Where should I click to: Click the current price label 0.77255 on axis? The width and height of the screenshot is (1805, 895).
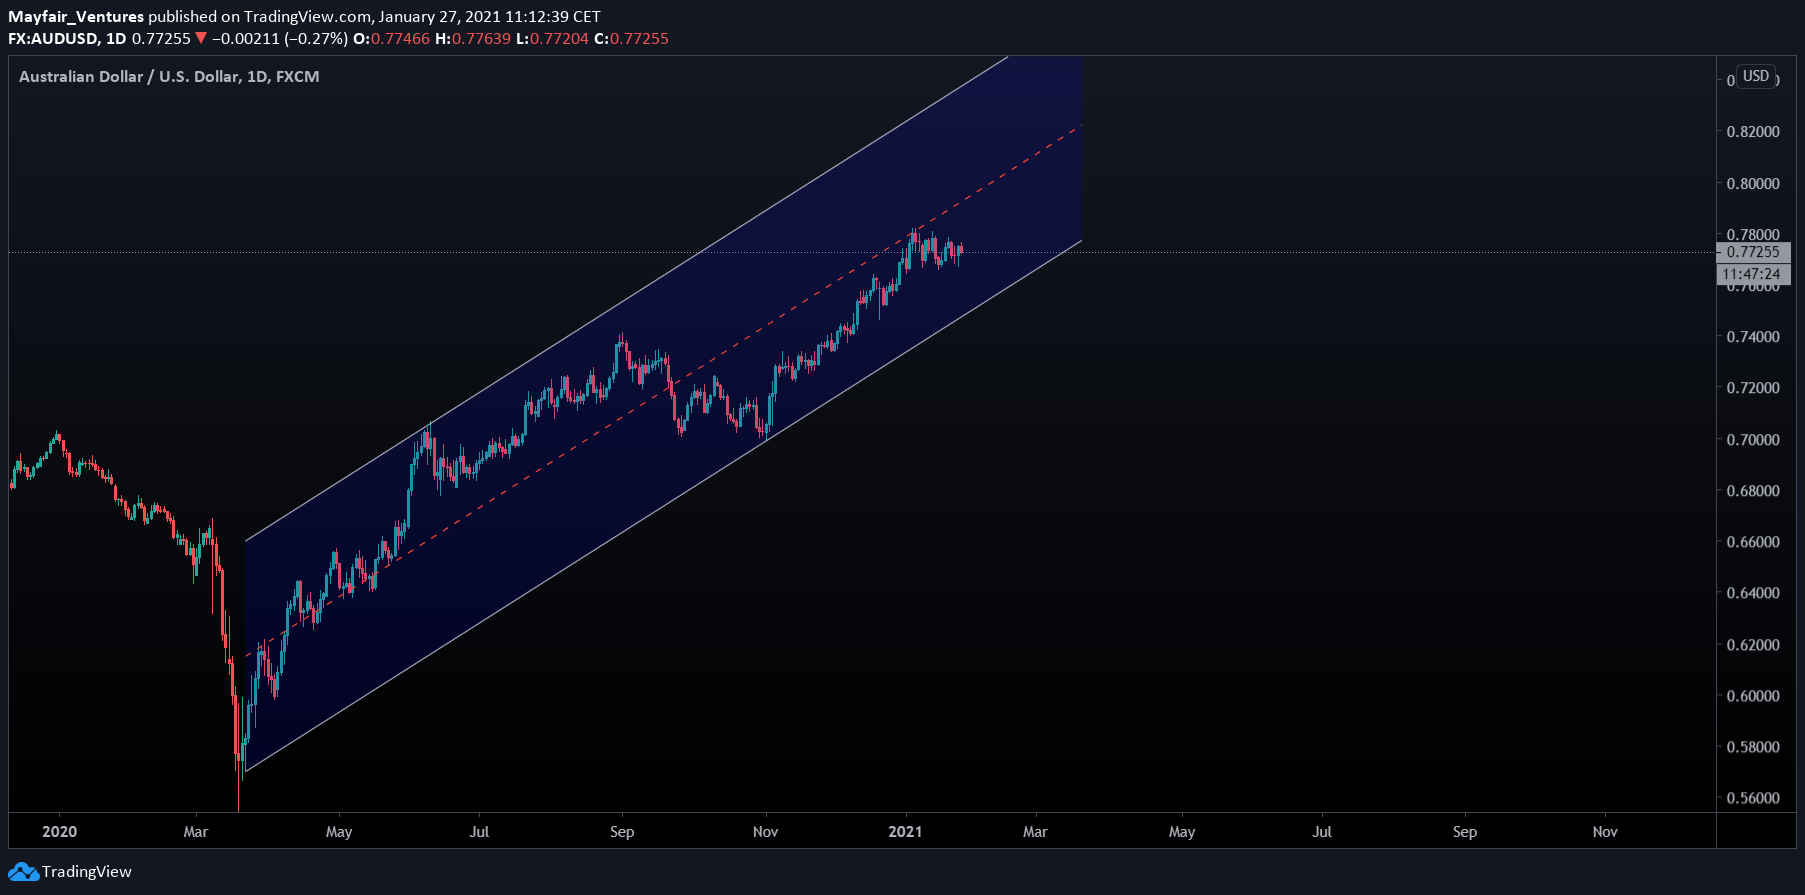pyautogui.click(x=1753, y=252)
